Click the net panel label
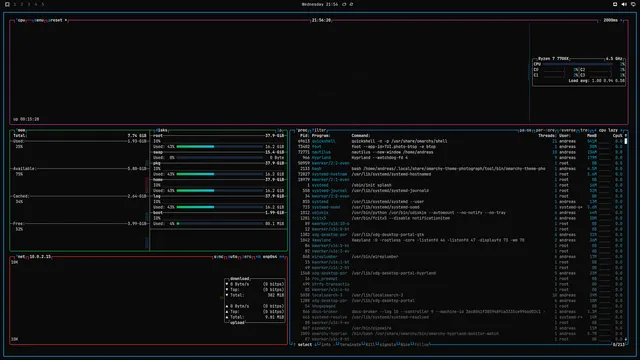This screenshot has height=360, width=640. (21, 257)
